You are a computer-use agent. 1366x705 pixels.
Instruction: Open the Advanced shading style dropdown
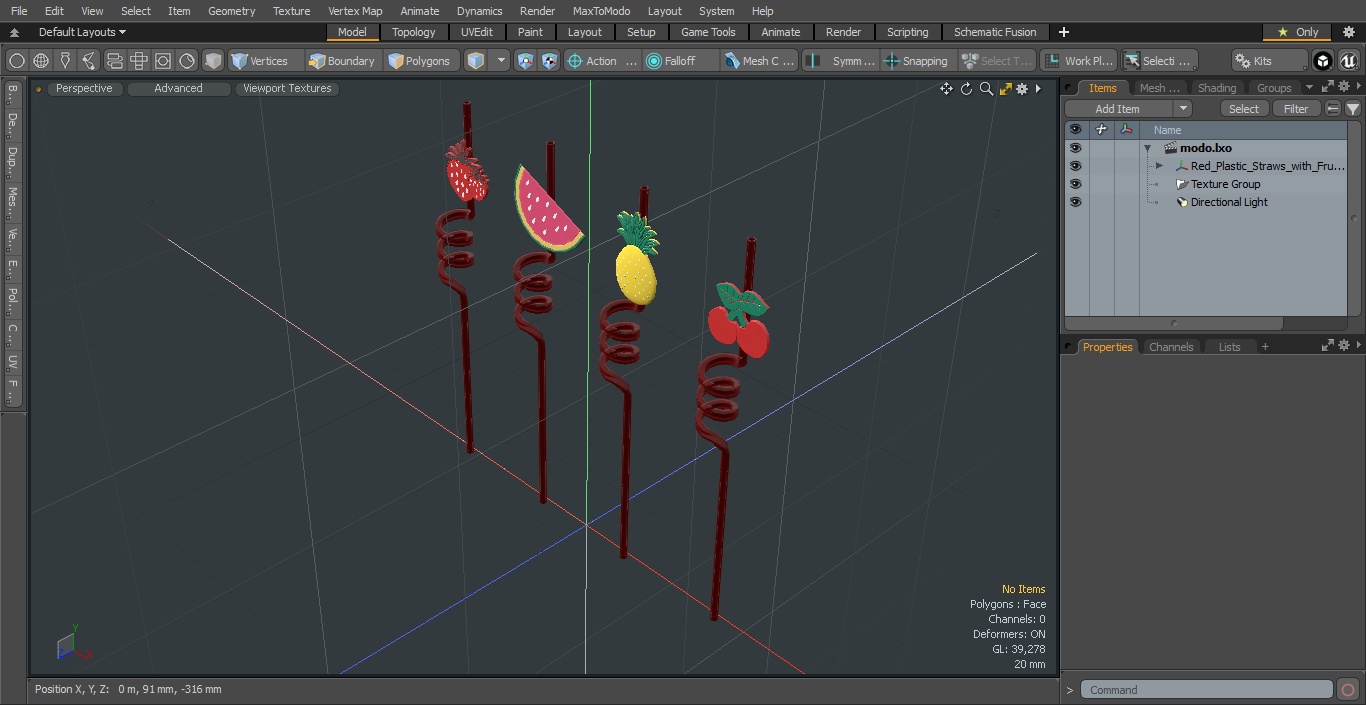[178, 88]
